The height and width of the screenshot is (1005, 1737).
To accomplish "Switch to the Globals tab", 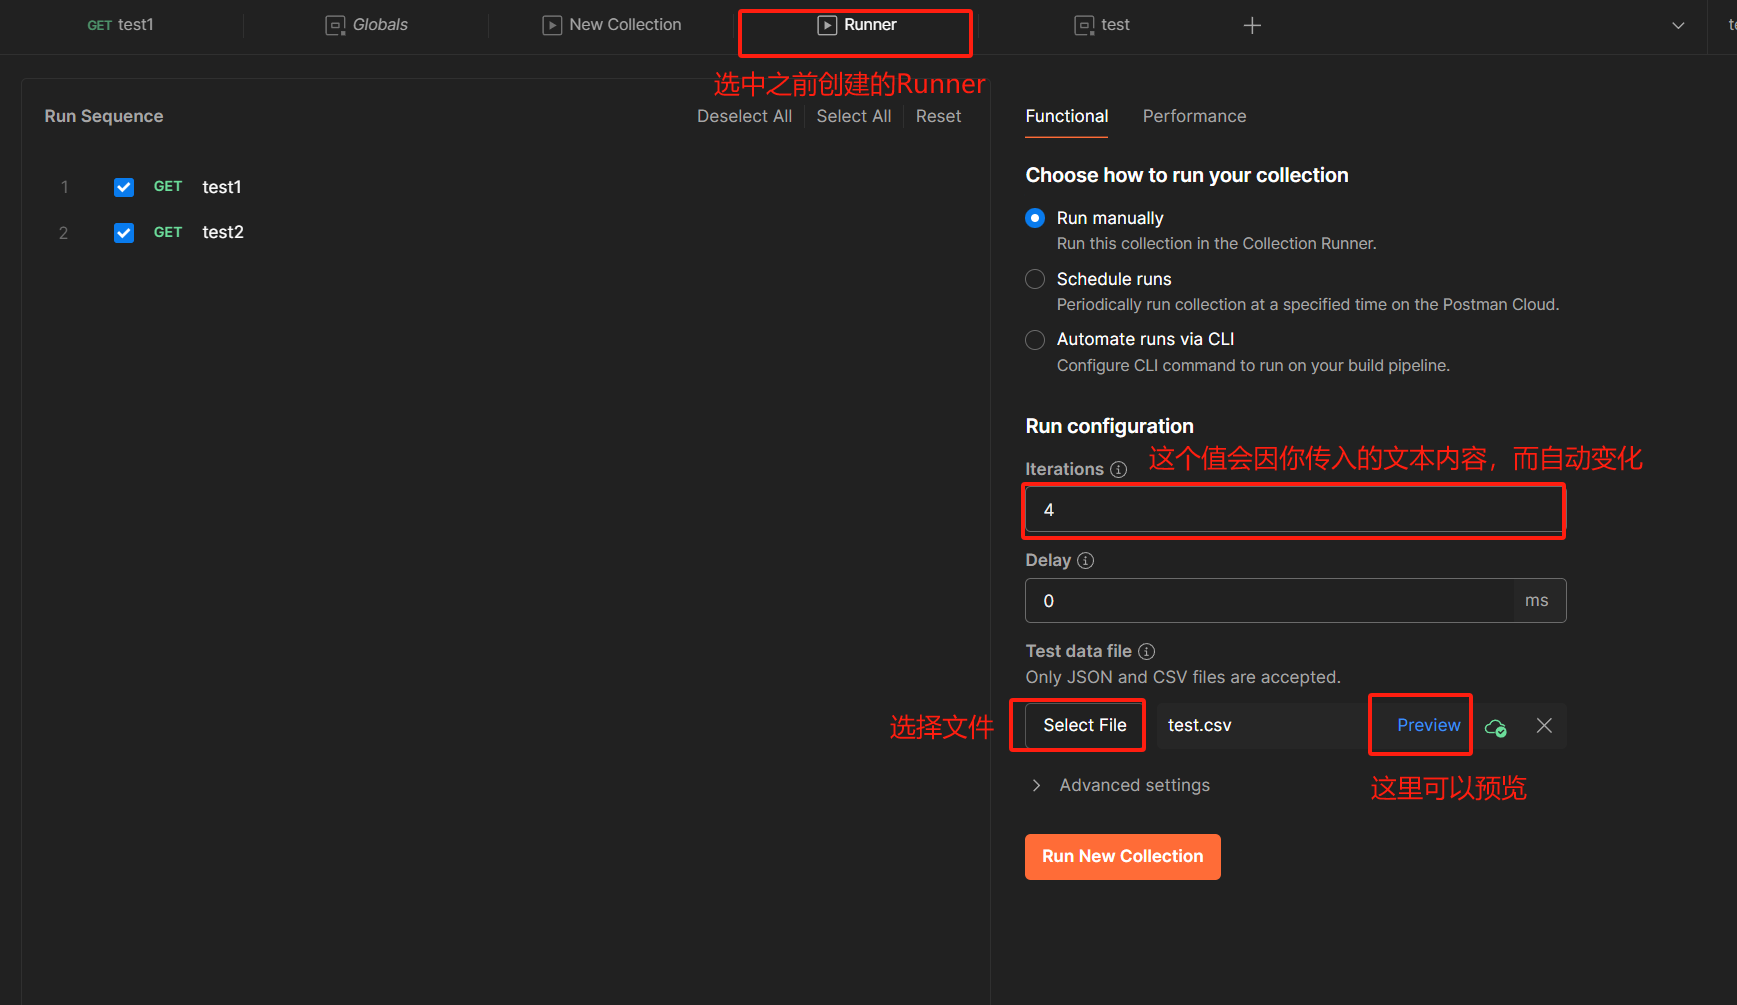I will click(x=367, y=25).
